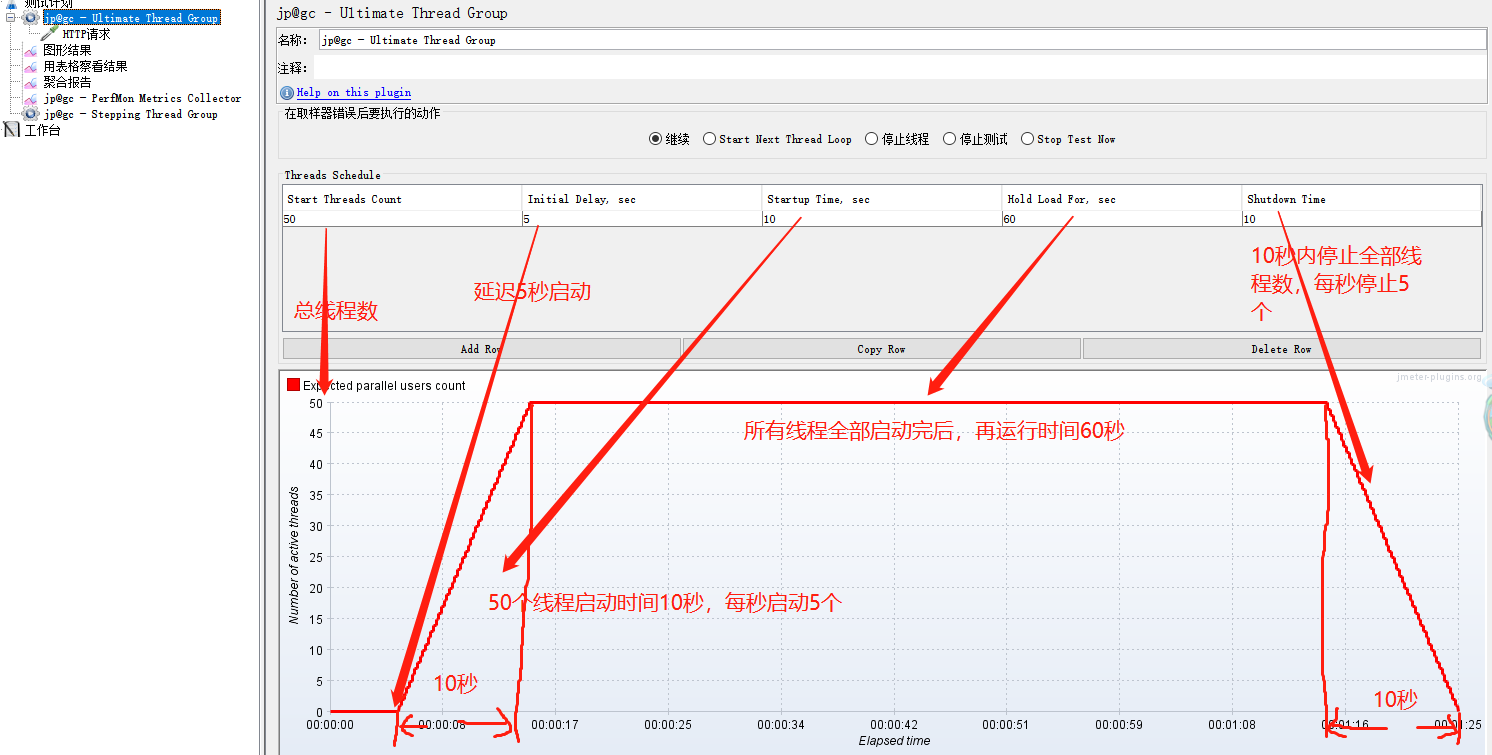
Task: Select jp@gc - PerfMon Metrics Collector item
Action: (142, 98)
